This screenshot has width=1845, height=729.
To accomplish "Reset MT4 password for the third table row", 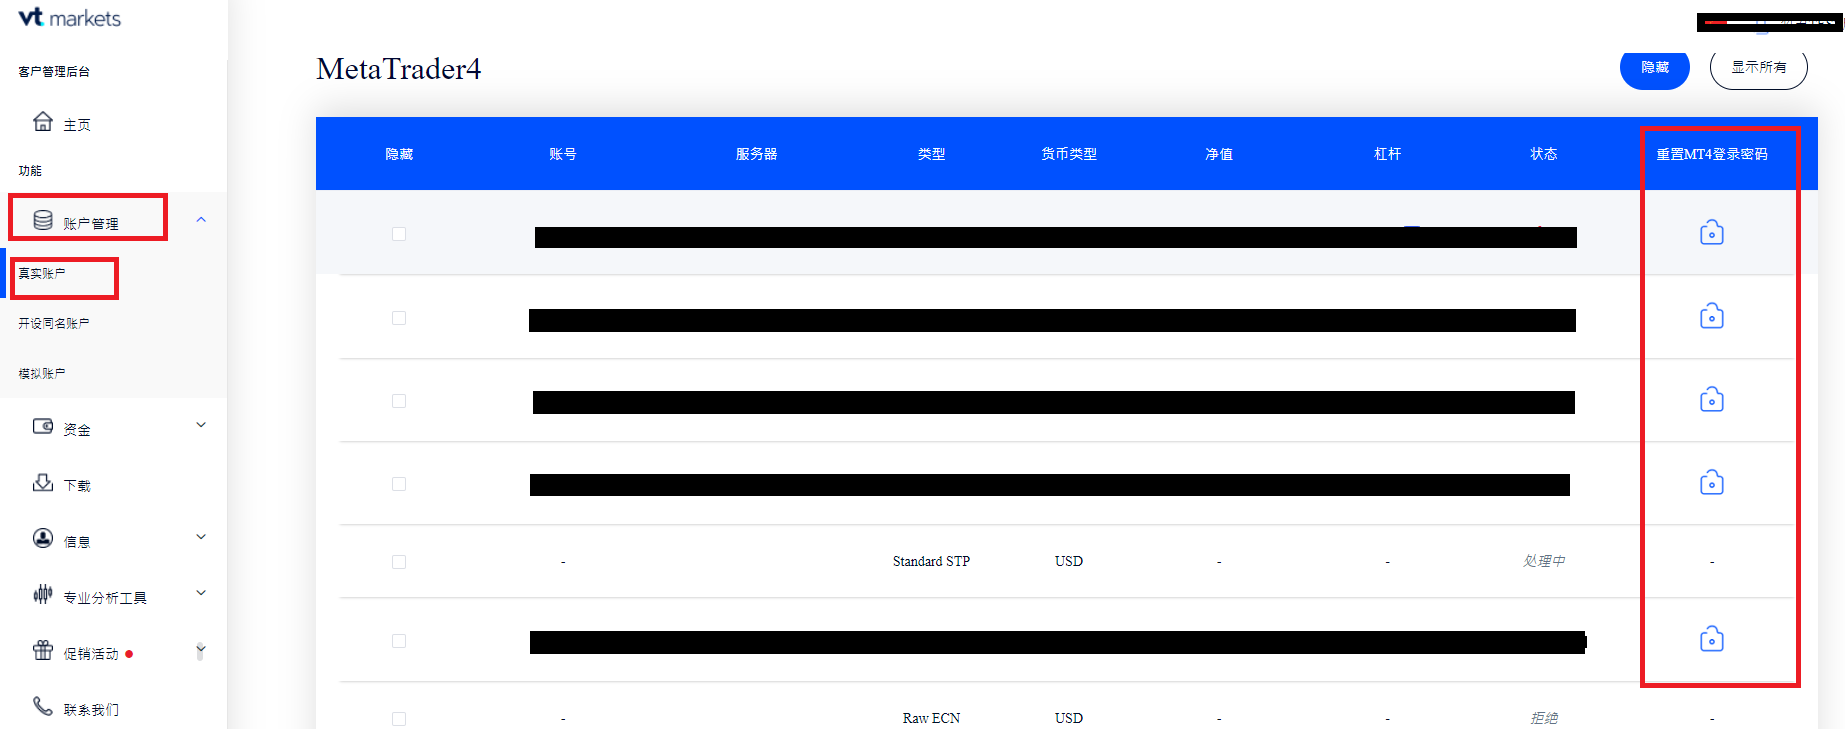I will pyautogui.click(x=1712, y=399).
